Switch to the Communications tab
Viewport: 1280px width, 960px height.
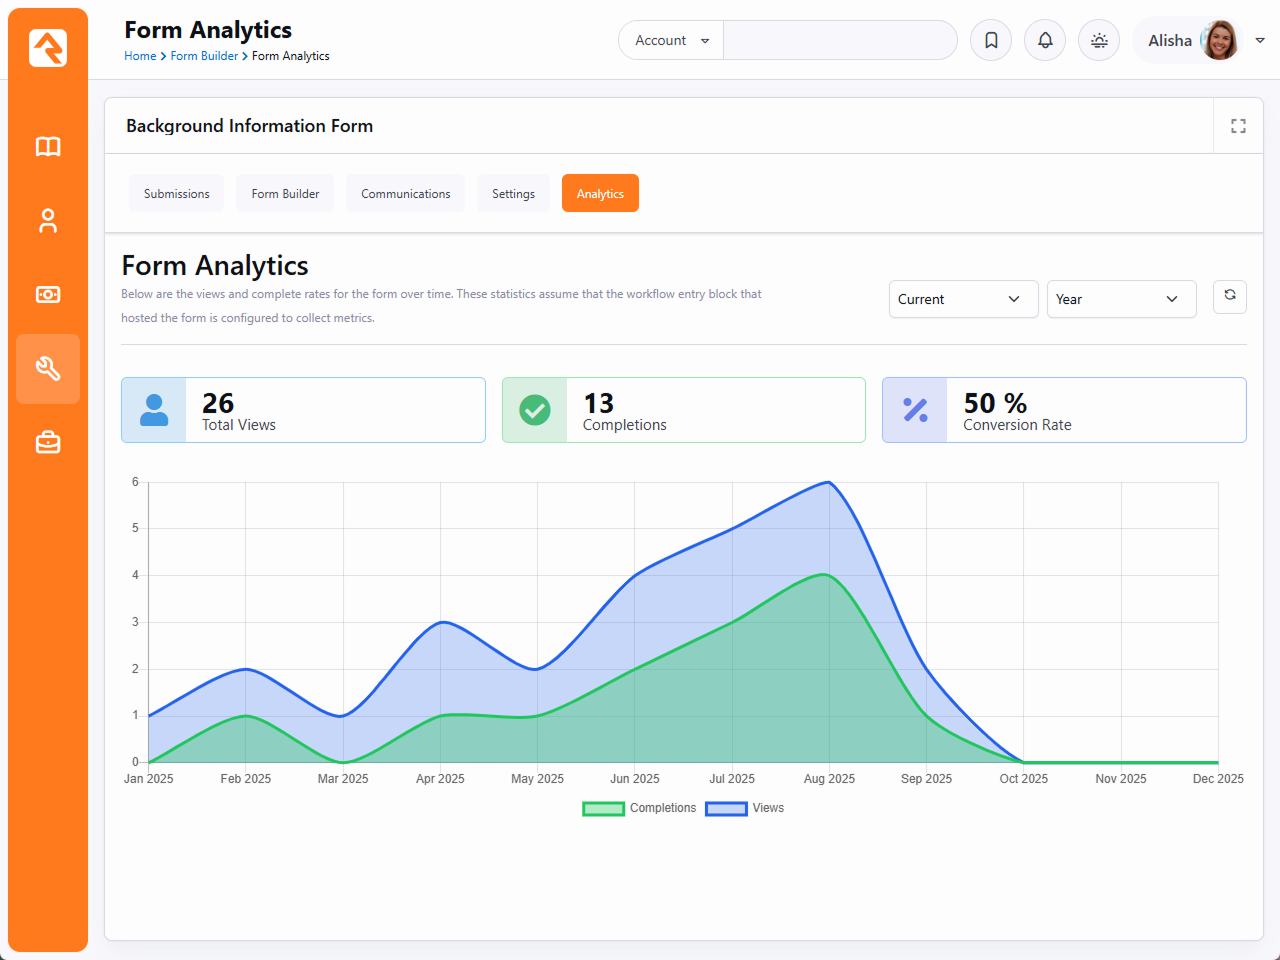tap(405, 194)
